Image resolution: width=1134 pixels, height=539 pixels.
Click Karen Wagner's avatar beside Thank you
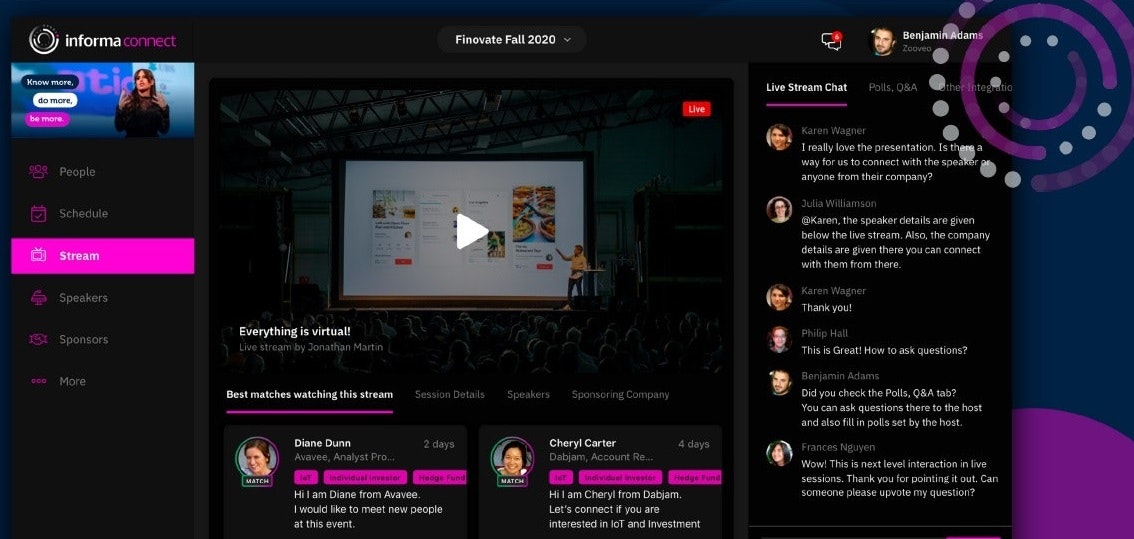[x=779, y=297]
